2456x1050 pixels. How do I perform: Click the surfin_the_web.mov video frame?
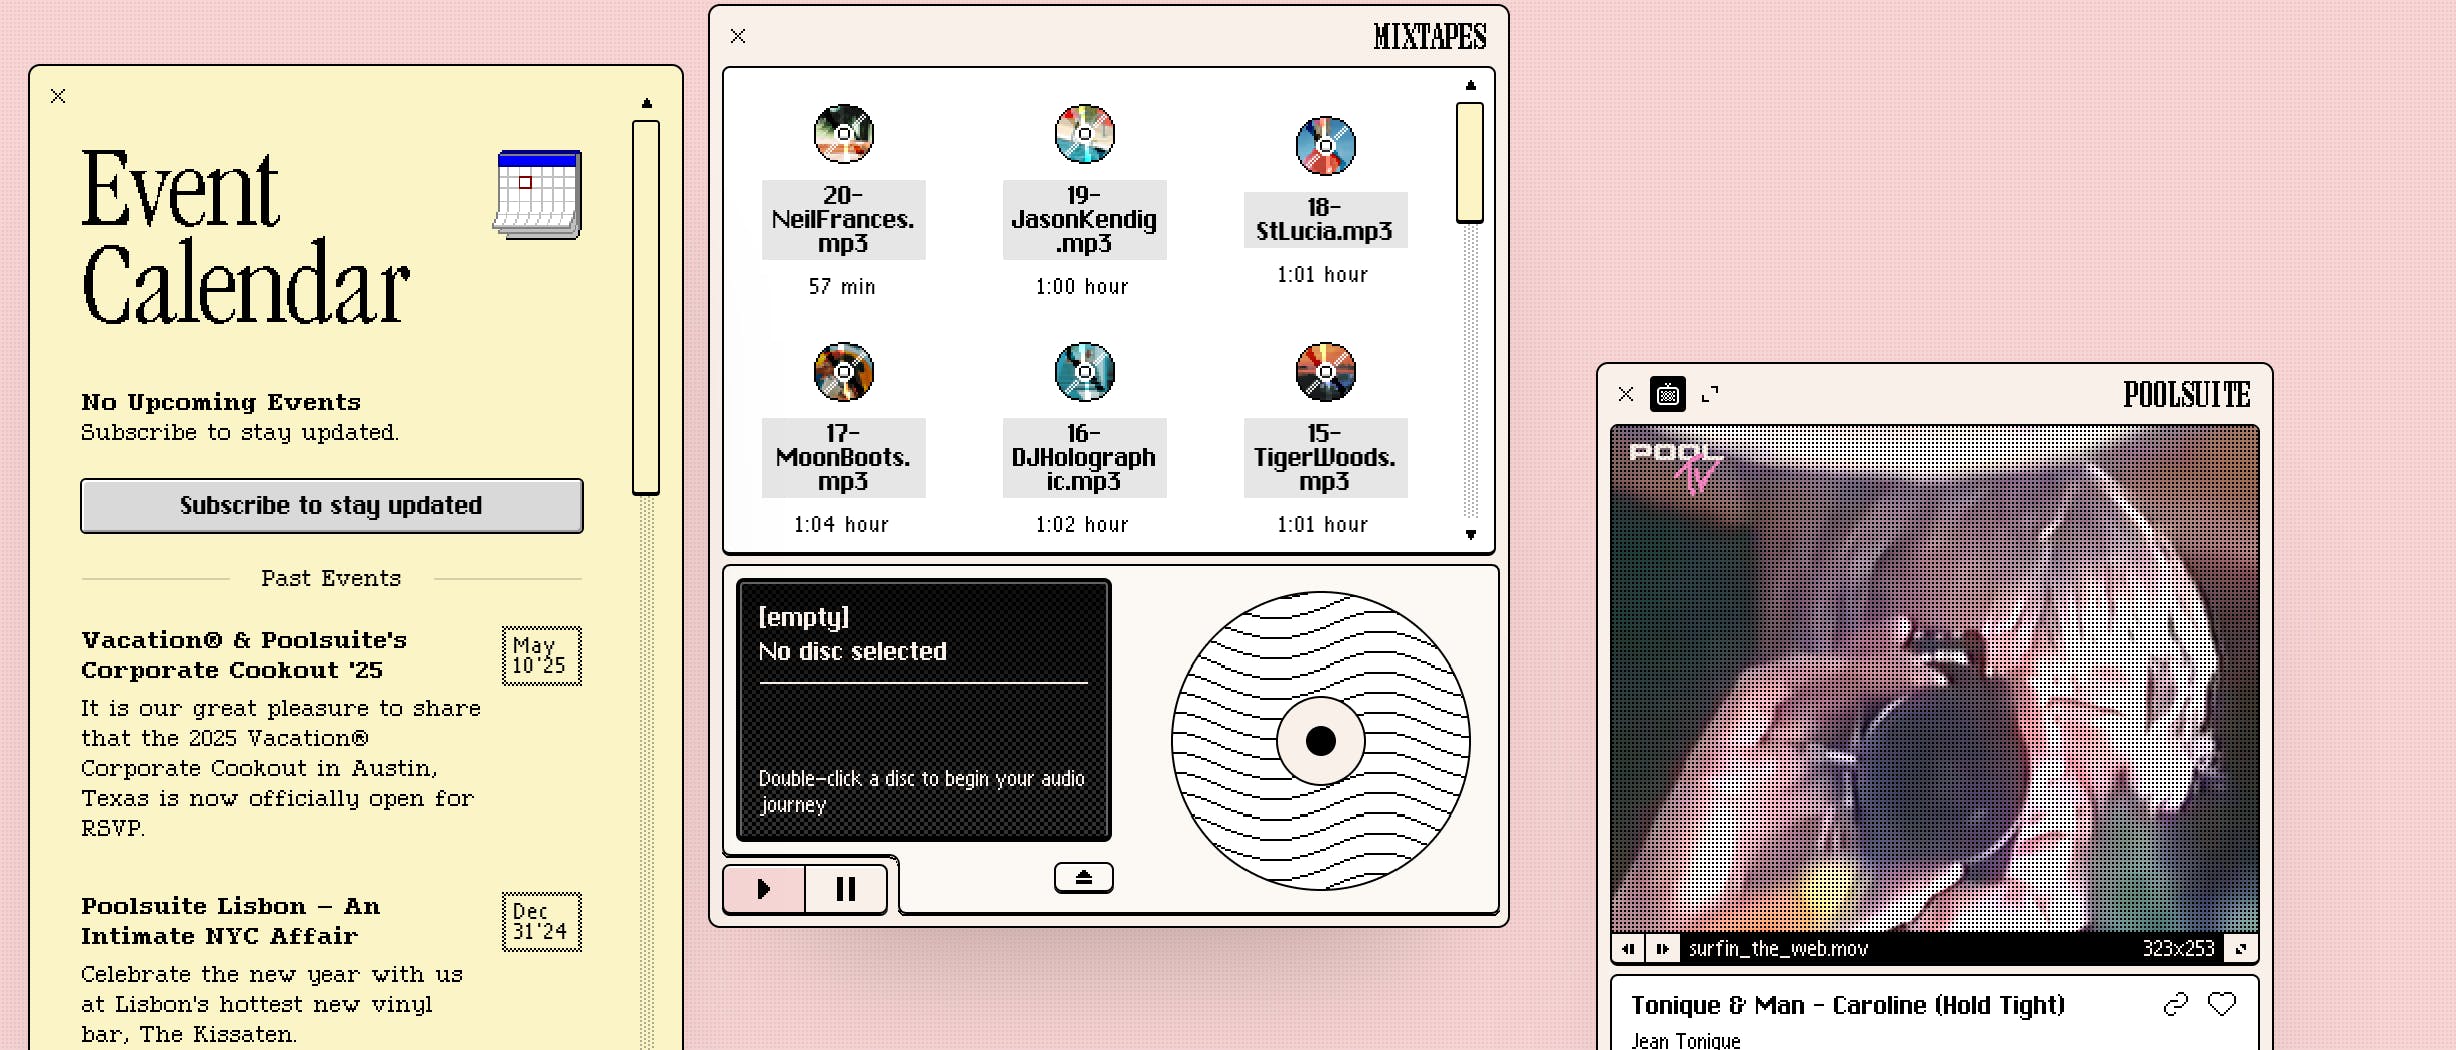[1934, 679]
